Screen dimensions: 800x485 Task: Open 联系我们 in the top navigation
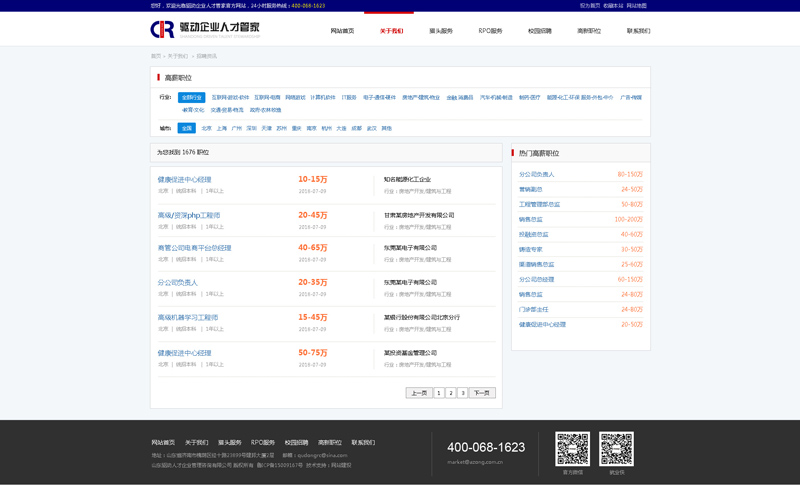point(638,31)
